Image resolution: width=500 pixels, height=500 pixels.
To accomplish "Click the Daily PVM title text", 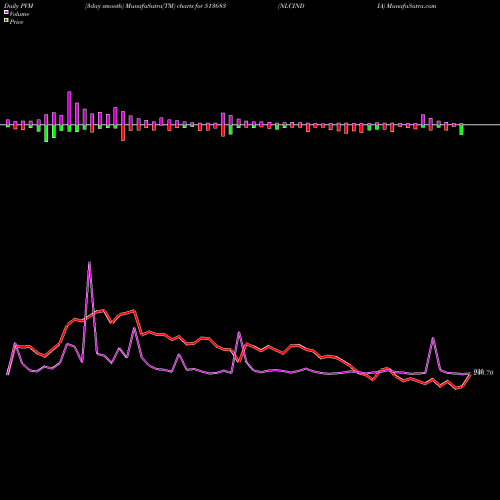I will 19,6.
